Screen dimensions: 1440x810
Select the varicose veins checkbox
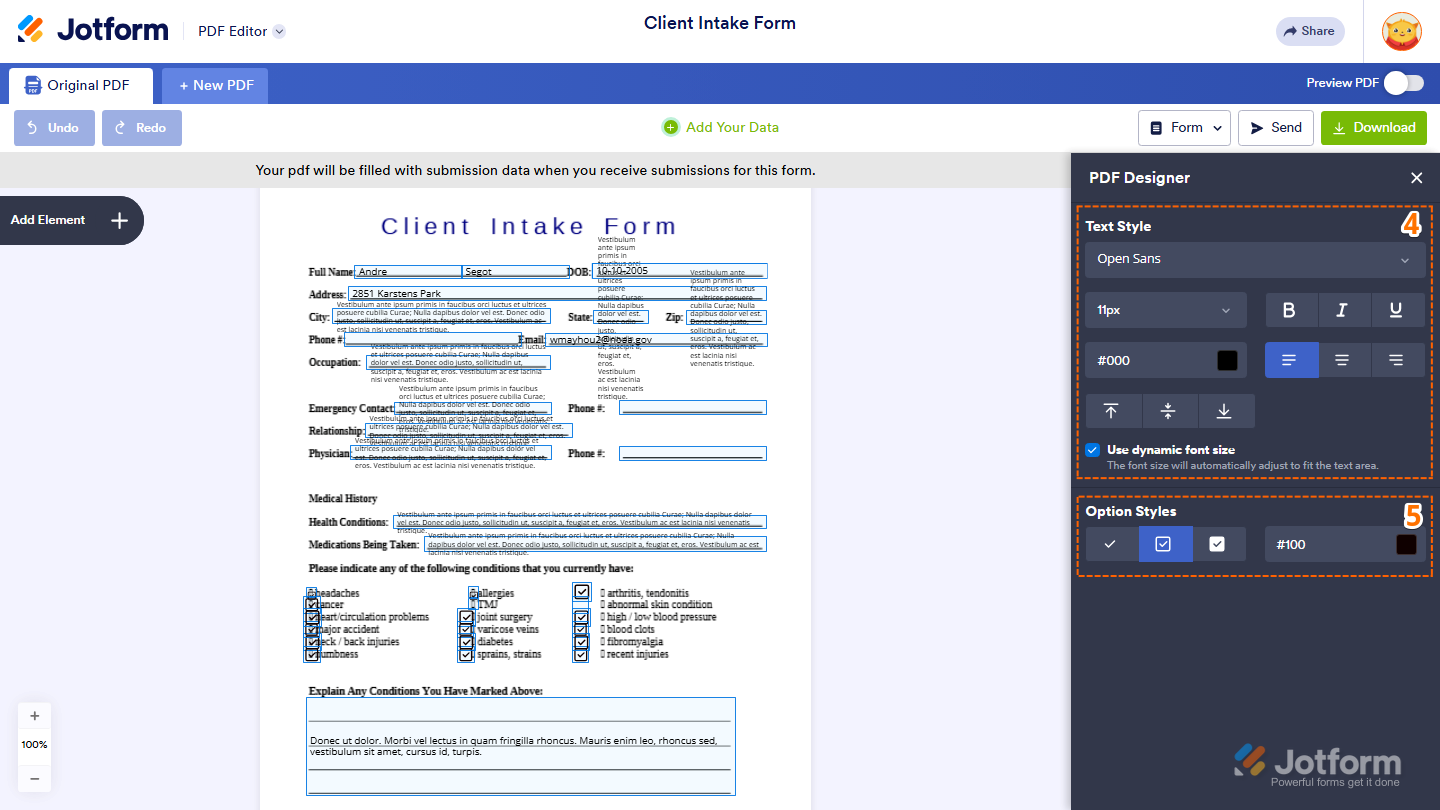click(x=466, y=630)
